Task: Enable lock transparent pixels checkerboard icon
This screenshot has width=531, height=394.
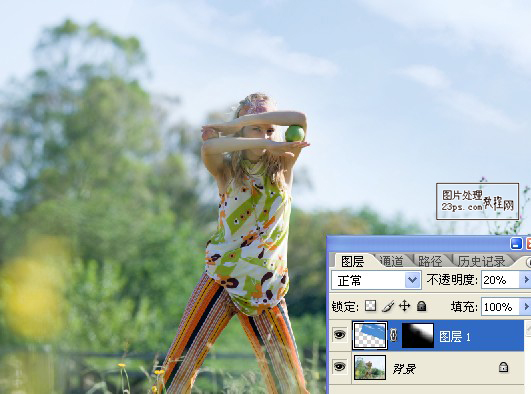Action: pyautogui.click(x=370, y=306)
